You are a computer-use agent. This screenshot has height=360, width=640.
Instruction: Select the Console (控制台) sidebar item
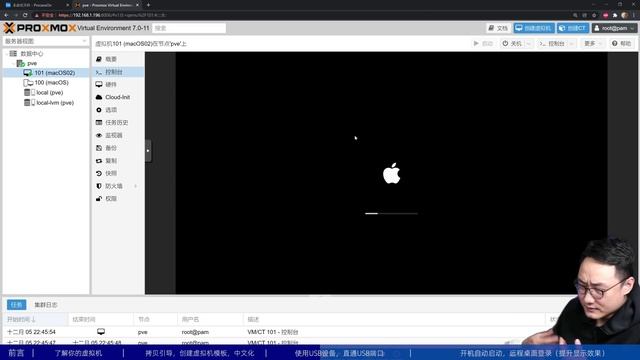118,72
